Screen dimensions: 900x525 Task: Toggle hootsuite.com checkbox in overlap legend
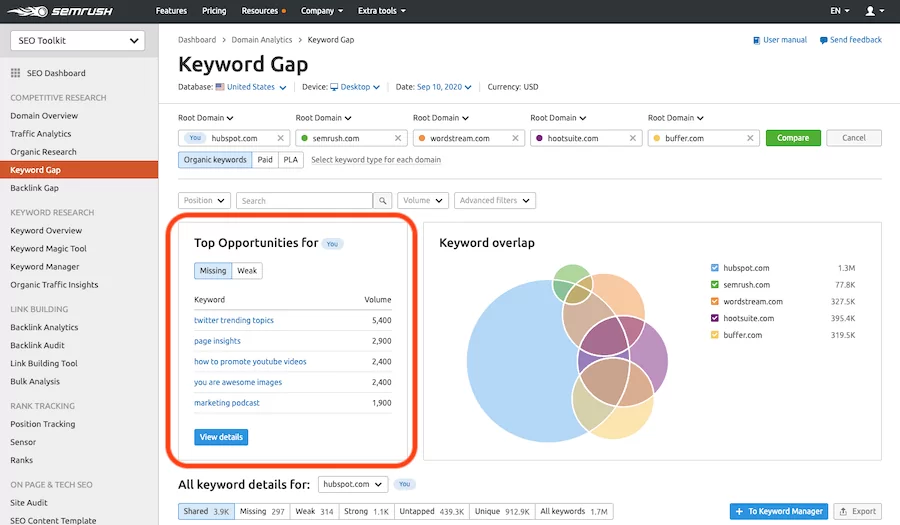715,318
